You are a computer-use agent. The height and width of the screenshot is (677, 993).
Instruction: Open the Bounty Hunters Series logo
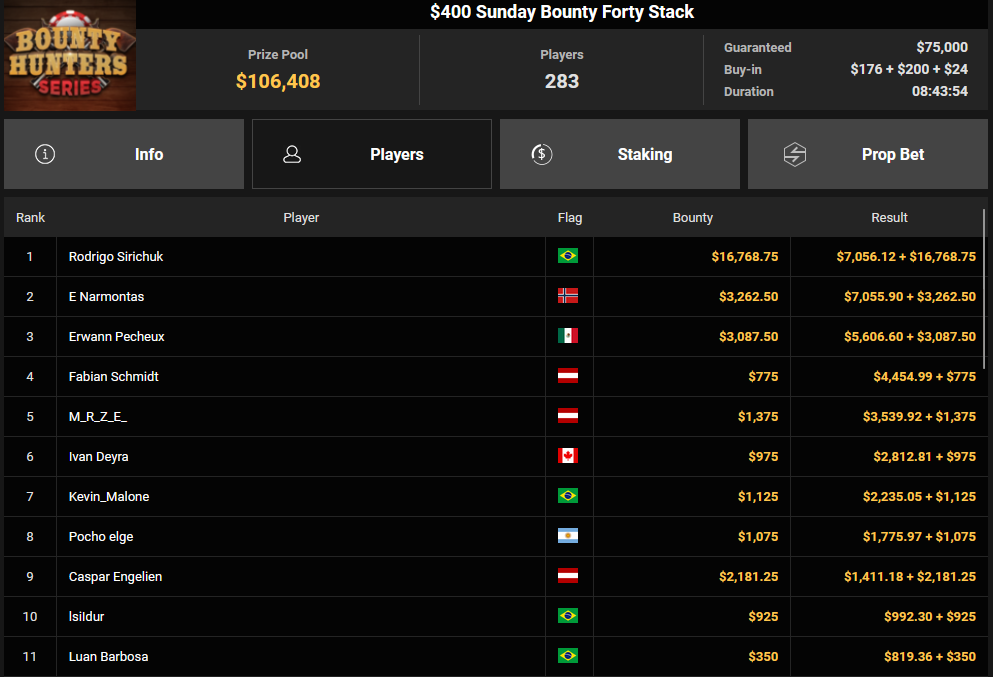pyautogui.click(x=69, y=56)
